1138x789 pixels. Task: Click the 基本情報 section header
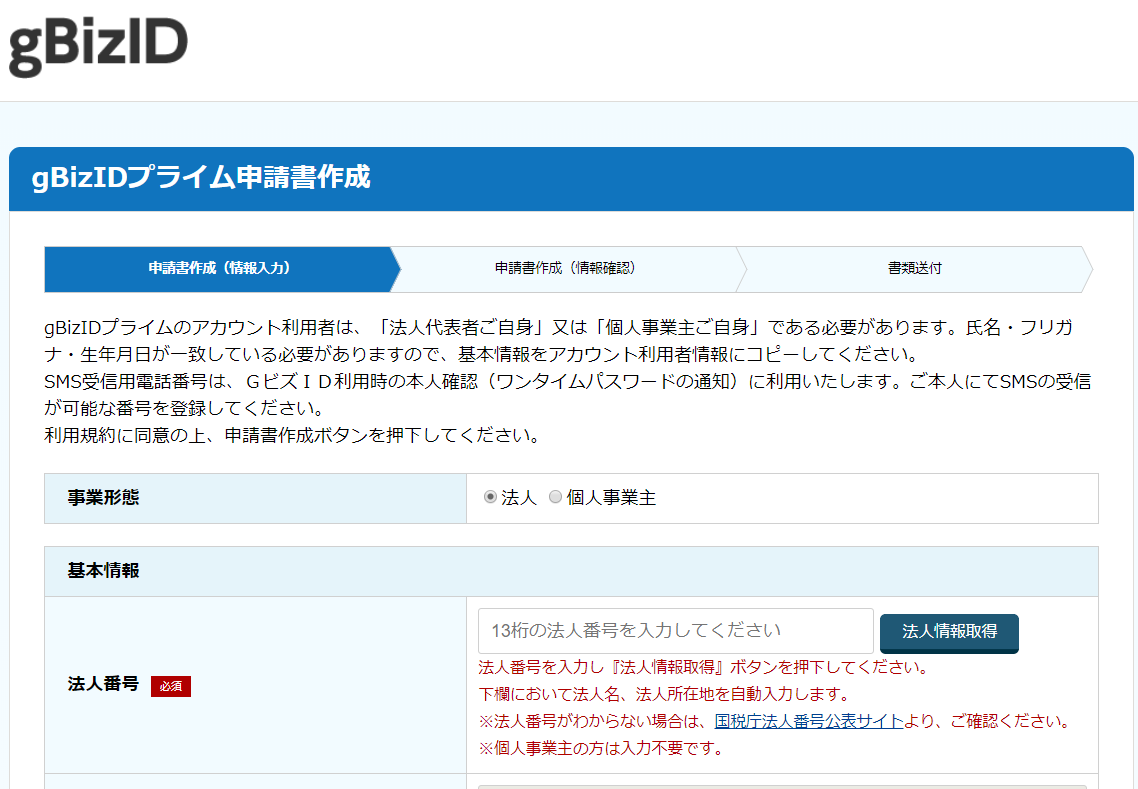pos(571,571)
